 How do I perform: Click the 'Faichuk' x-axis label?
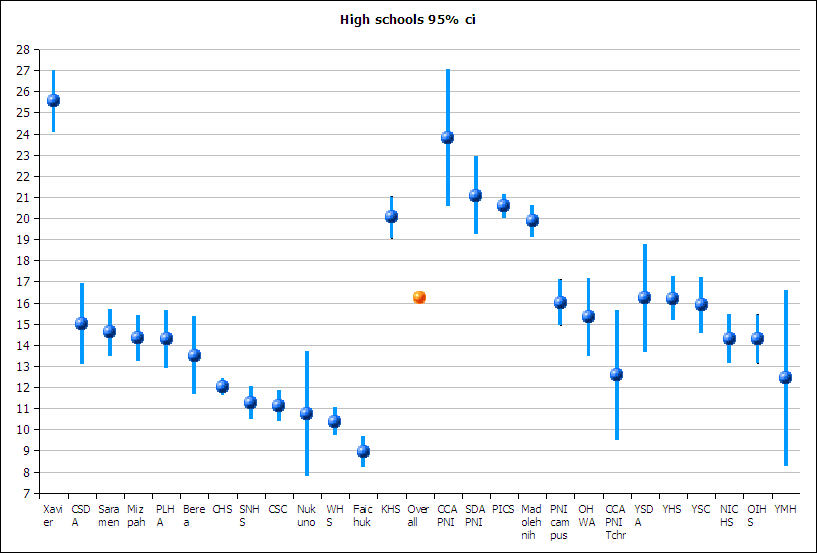click(363, 515)
